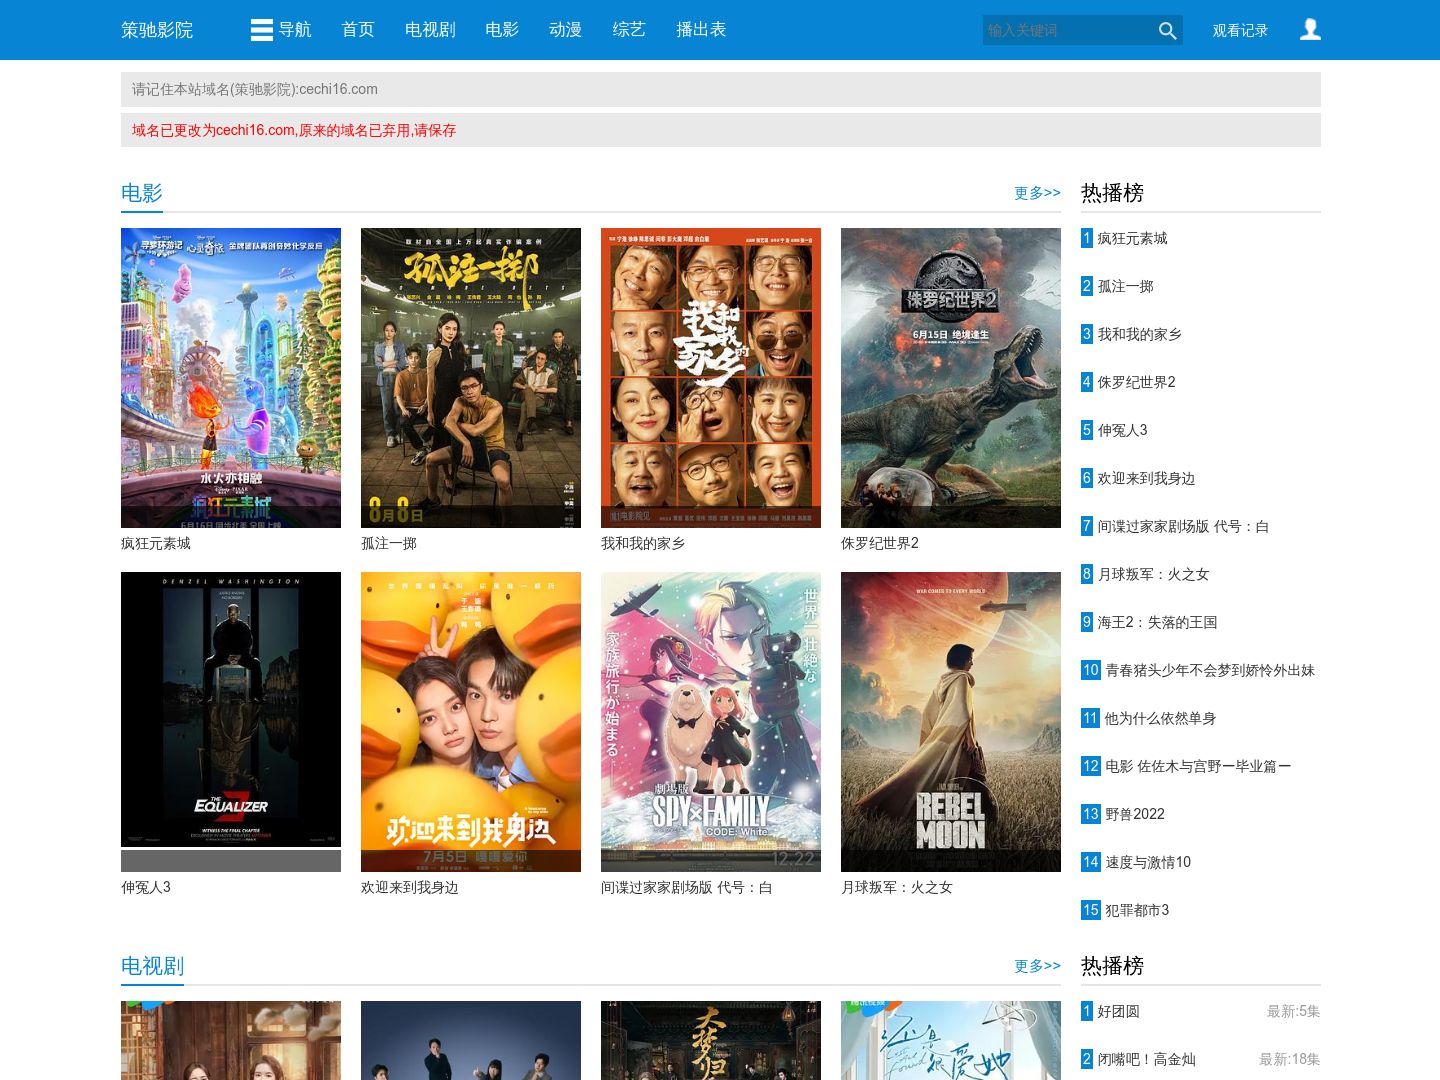
Task: Open 观看记录 viewing history
Action: (1240, 30)
